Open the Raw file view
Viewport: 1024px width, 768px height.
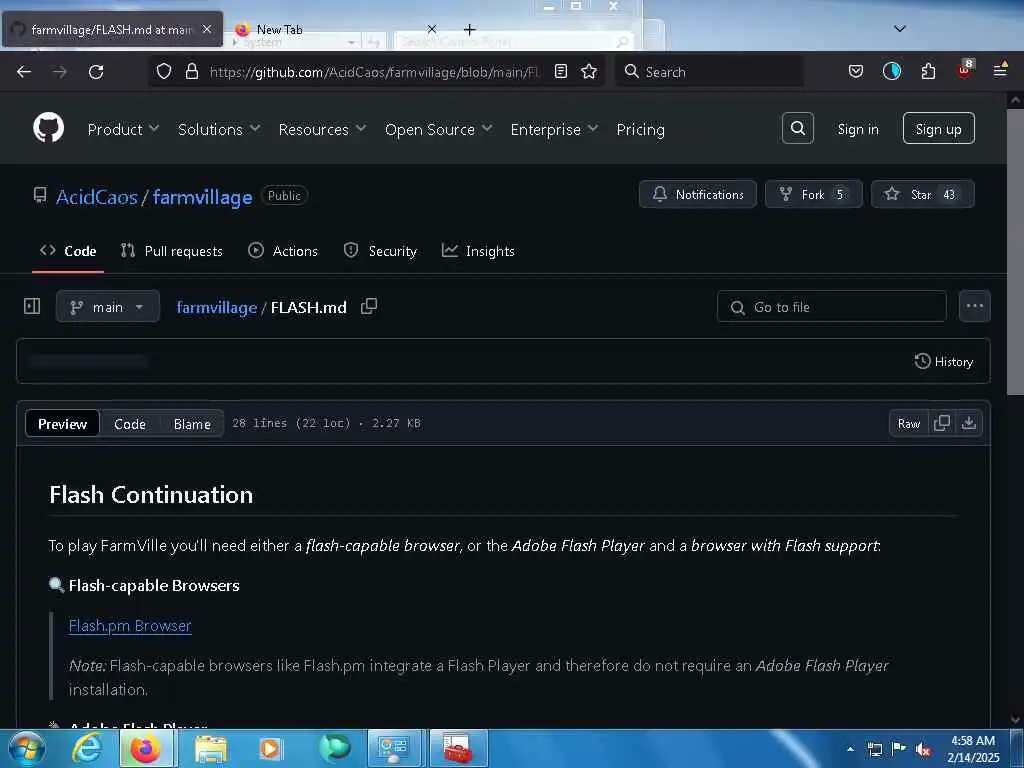[x=908, y=423]
